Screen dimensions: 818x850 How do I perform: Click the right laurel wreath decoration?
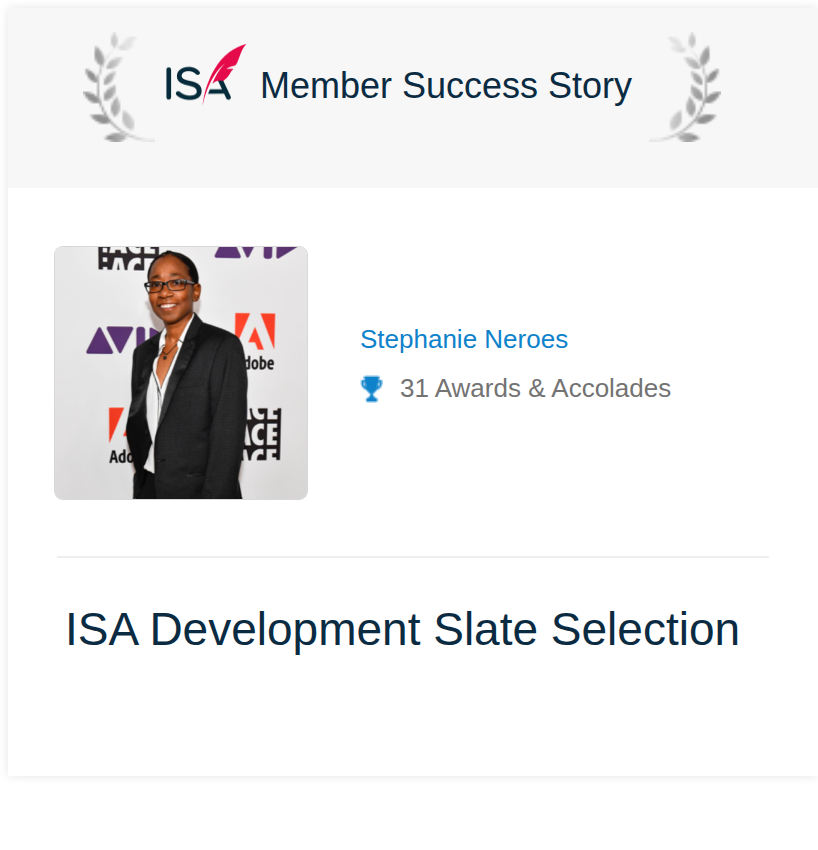[686, 87]
